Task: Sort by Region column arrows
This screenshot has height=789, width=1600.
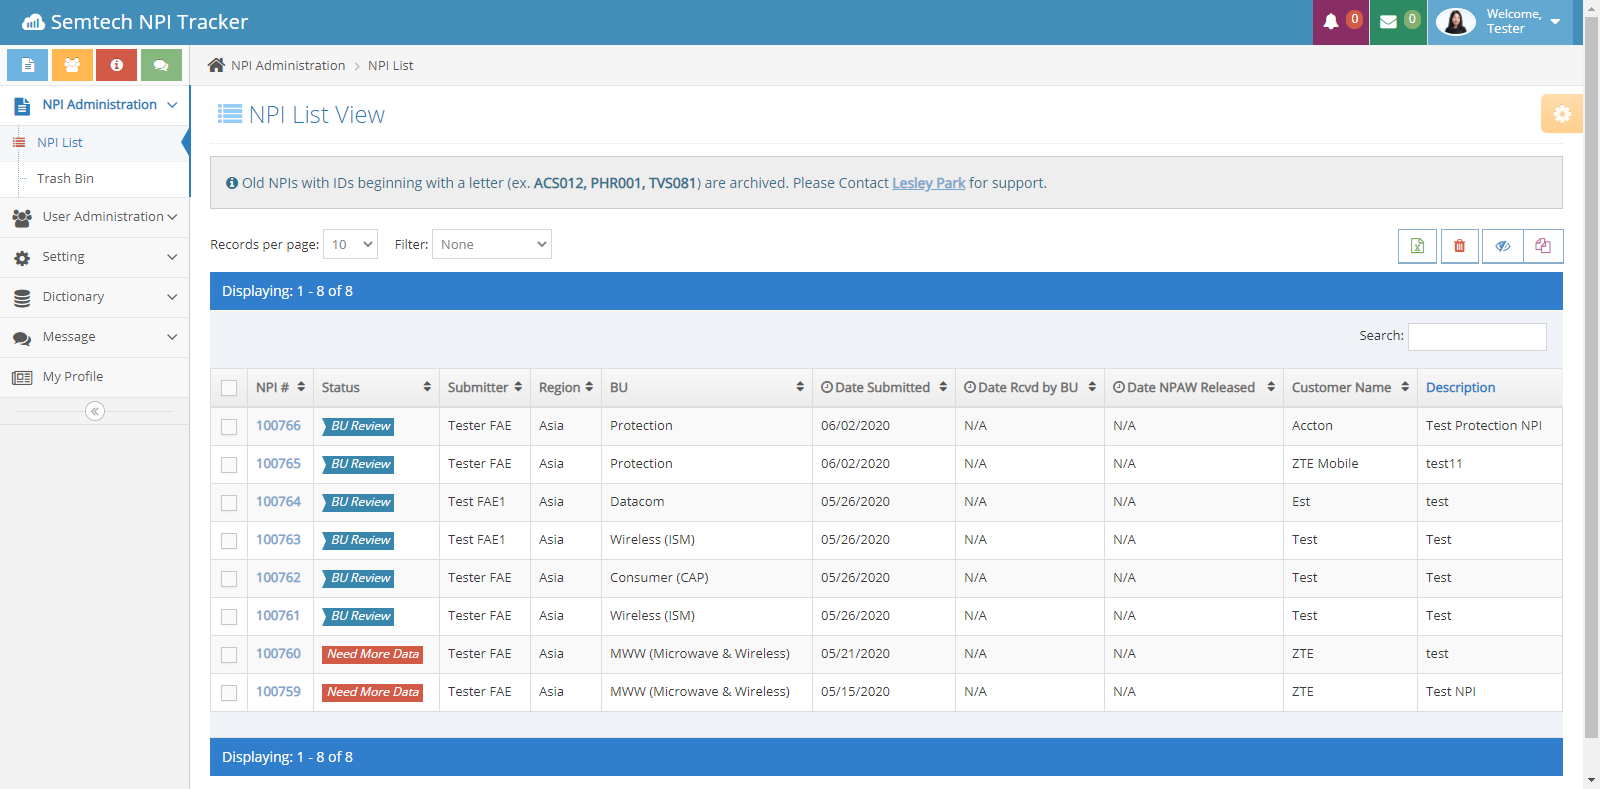Action: [x=589, y=387]
